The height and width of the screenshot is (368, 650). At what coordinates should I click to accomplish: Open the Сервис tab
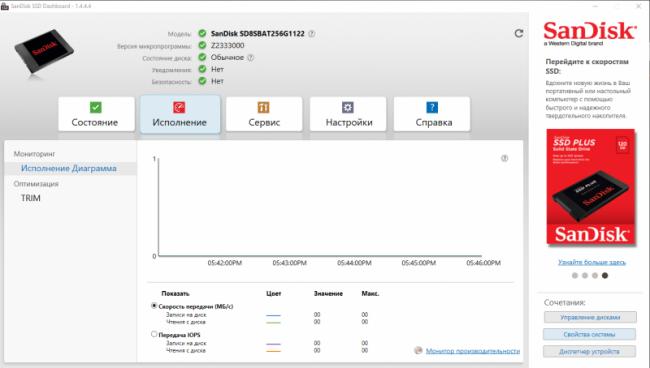pyautogui.click(x=264, y=114)
